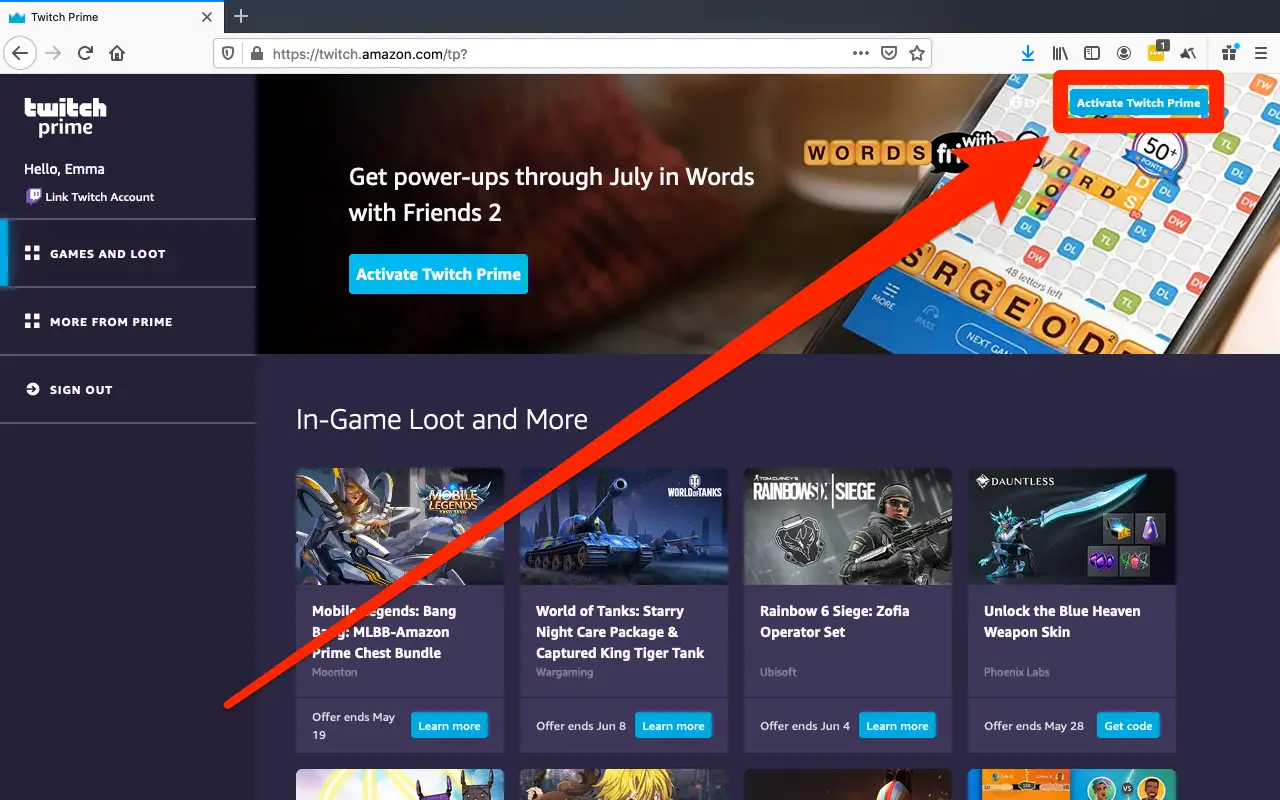1280x800 pixels.
Task: Click the Downloads arrow icon in the toolbar
Action: (1027, 53)
